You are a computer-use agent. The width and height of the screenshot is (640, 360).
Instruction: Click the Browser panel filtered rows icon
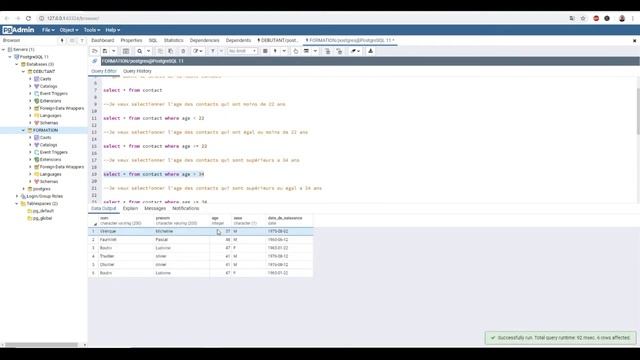(82, 40)
